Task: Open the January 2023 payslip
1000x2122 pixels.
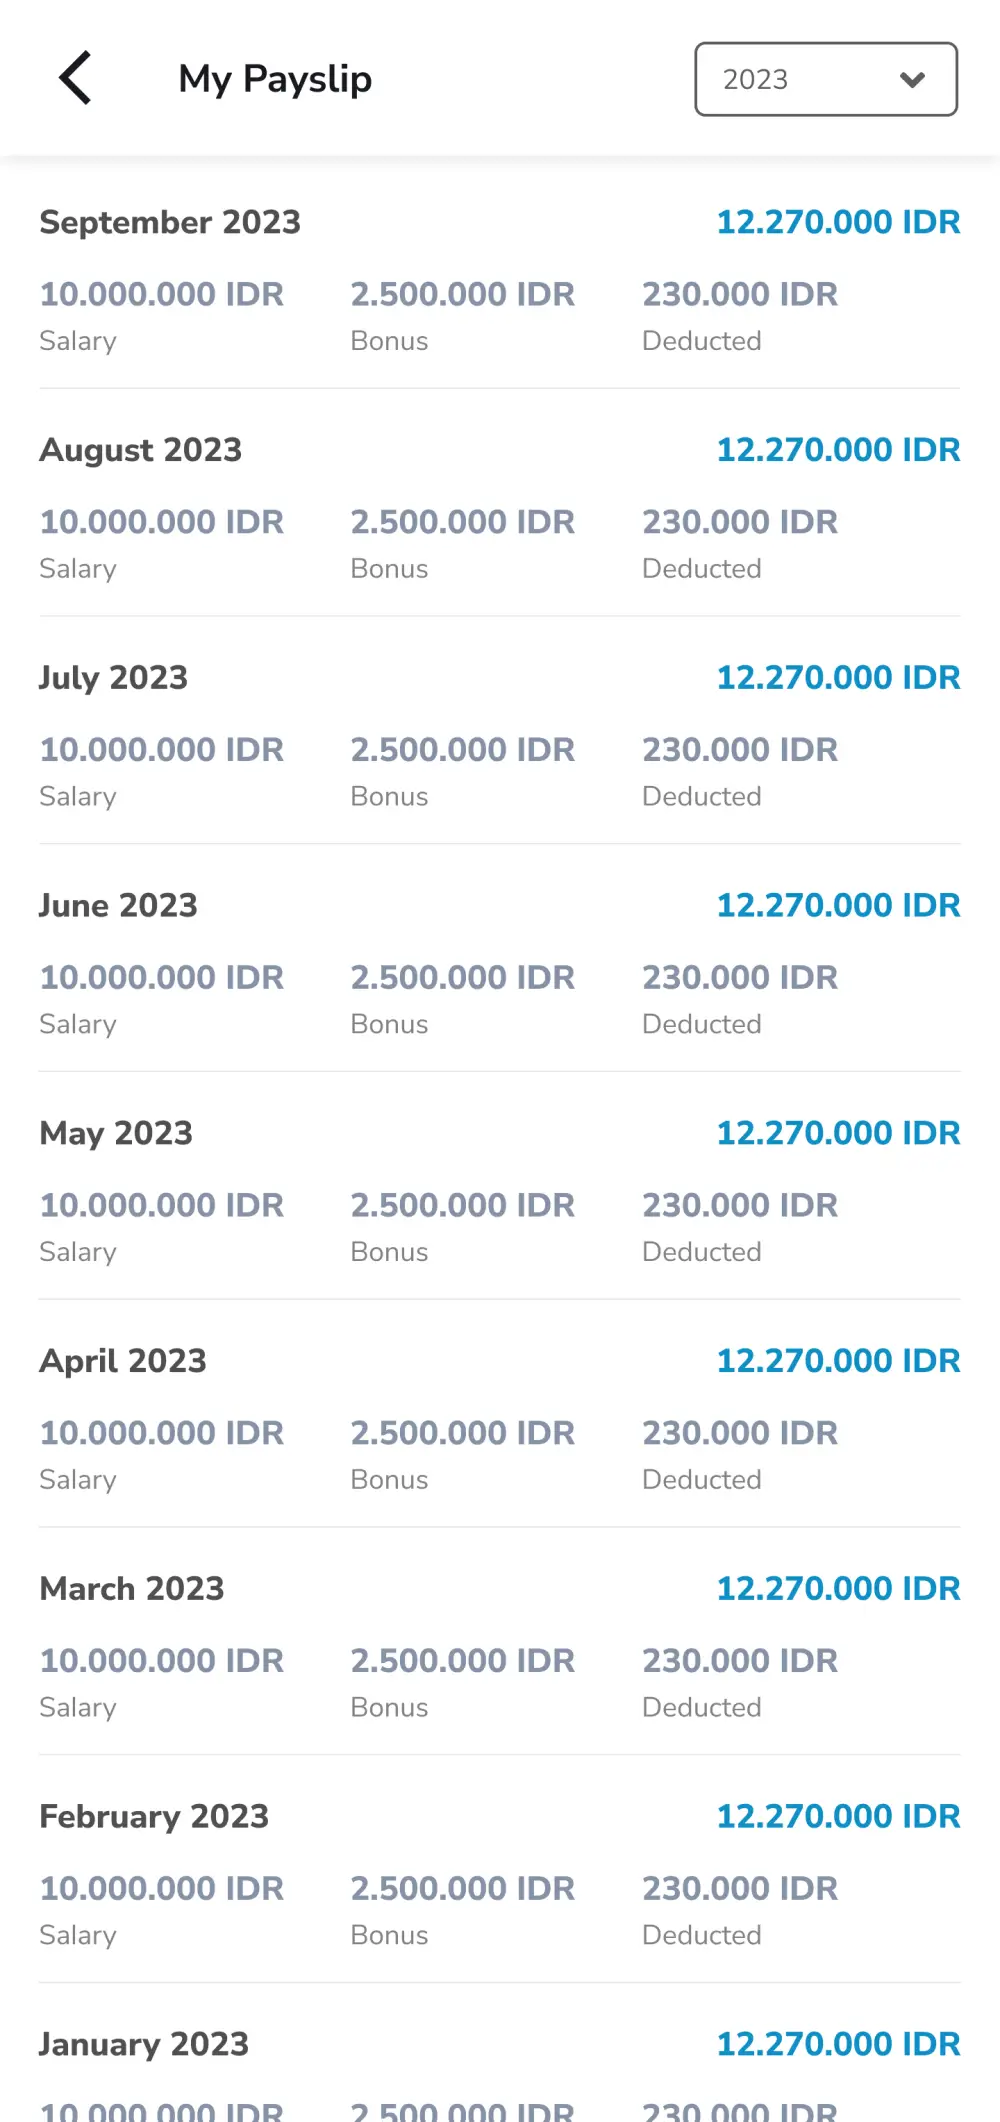Action: pos(144,2044)
